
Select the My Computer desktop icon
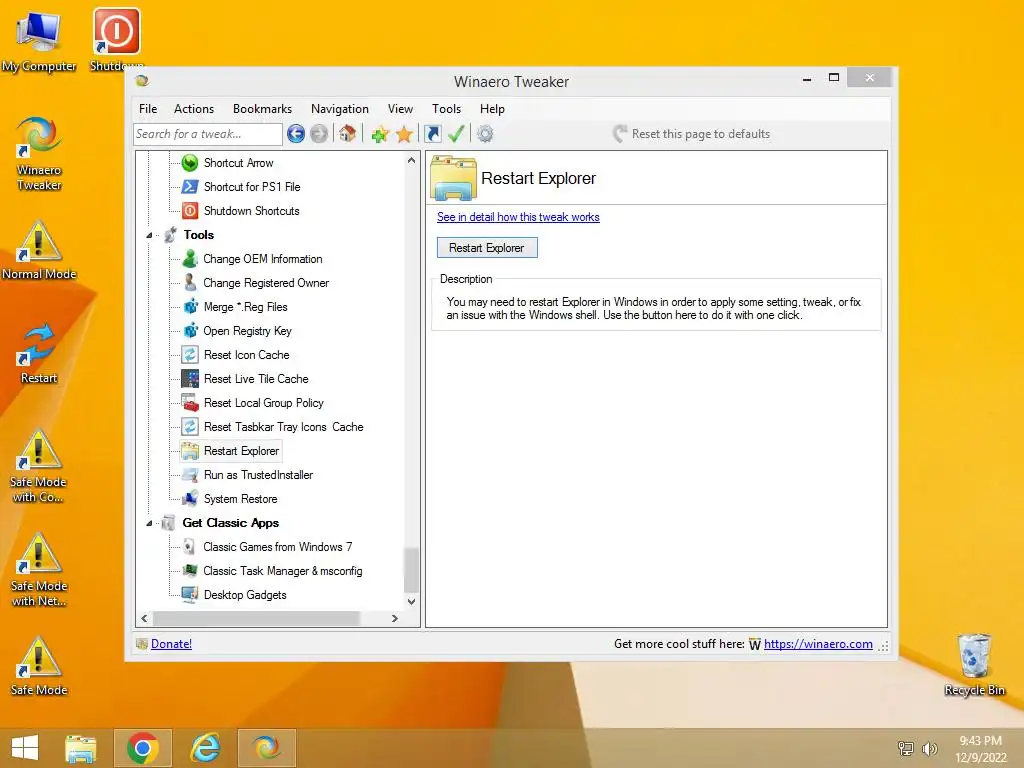click(x=39, y=41)
